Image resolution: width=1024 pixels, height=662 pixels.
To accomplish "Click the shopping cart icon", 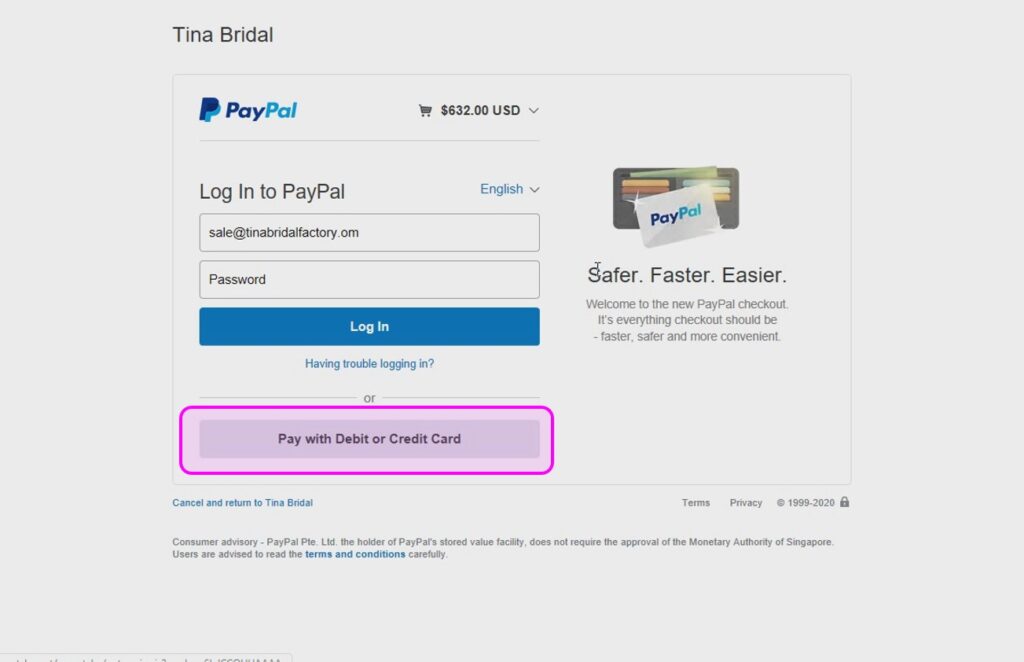I will pyautogui.click(x=425, y=110).
